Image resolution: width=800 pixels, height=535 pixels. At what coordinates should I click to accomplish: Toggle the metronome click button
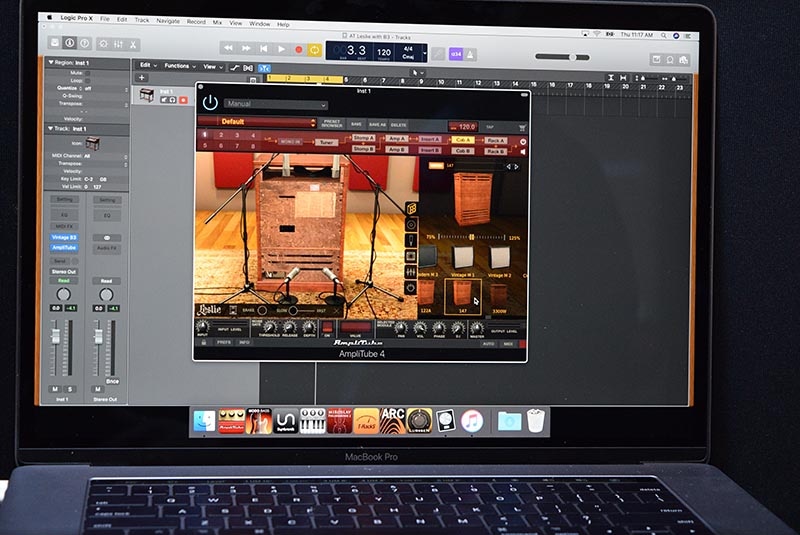470,54
